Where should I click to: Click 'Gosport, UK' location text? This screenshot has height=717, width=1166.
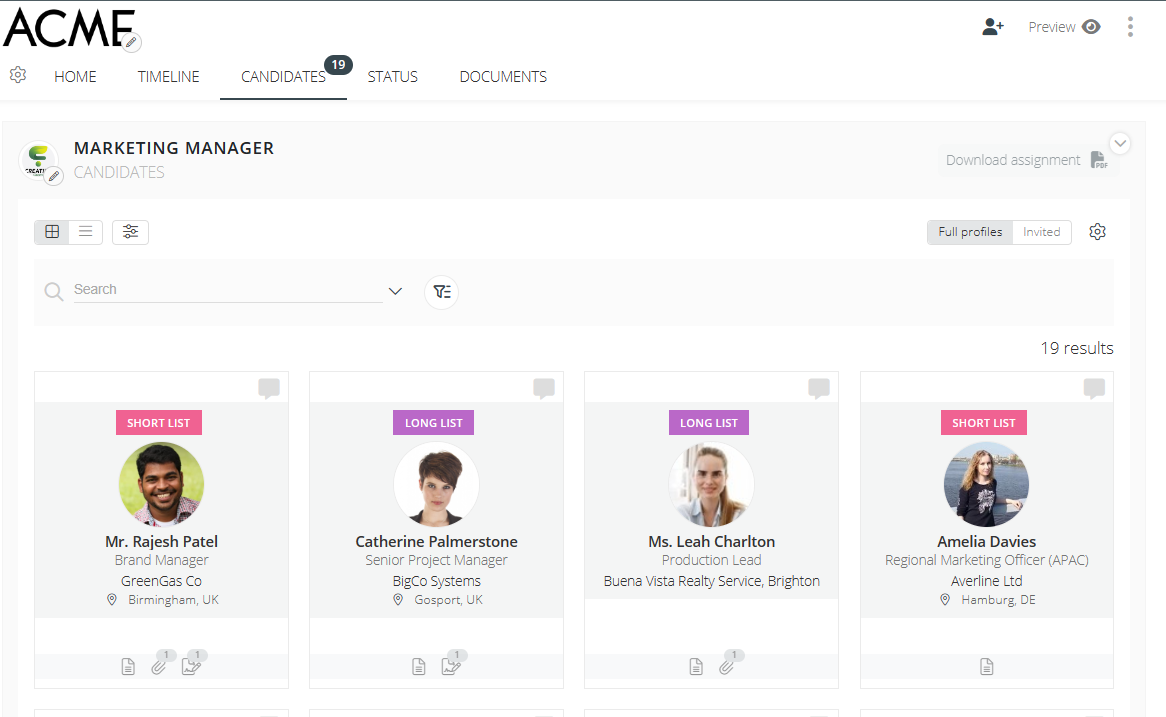point(448,599)
